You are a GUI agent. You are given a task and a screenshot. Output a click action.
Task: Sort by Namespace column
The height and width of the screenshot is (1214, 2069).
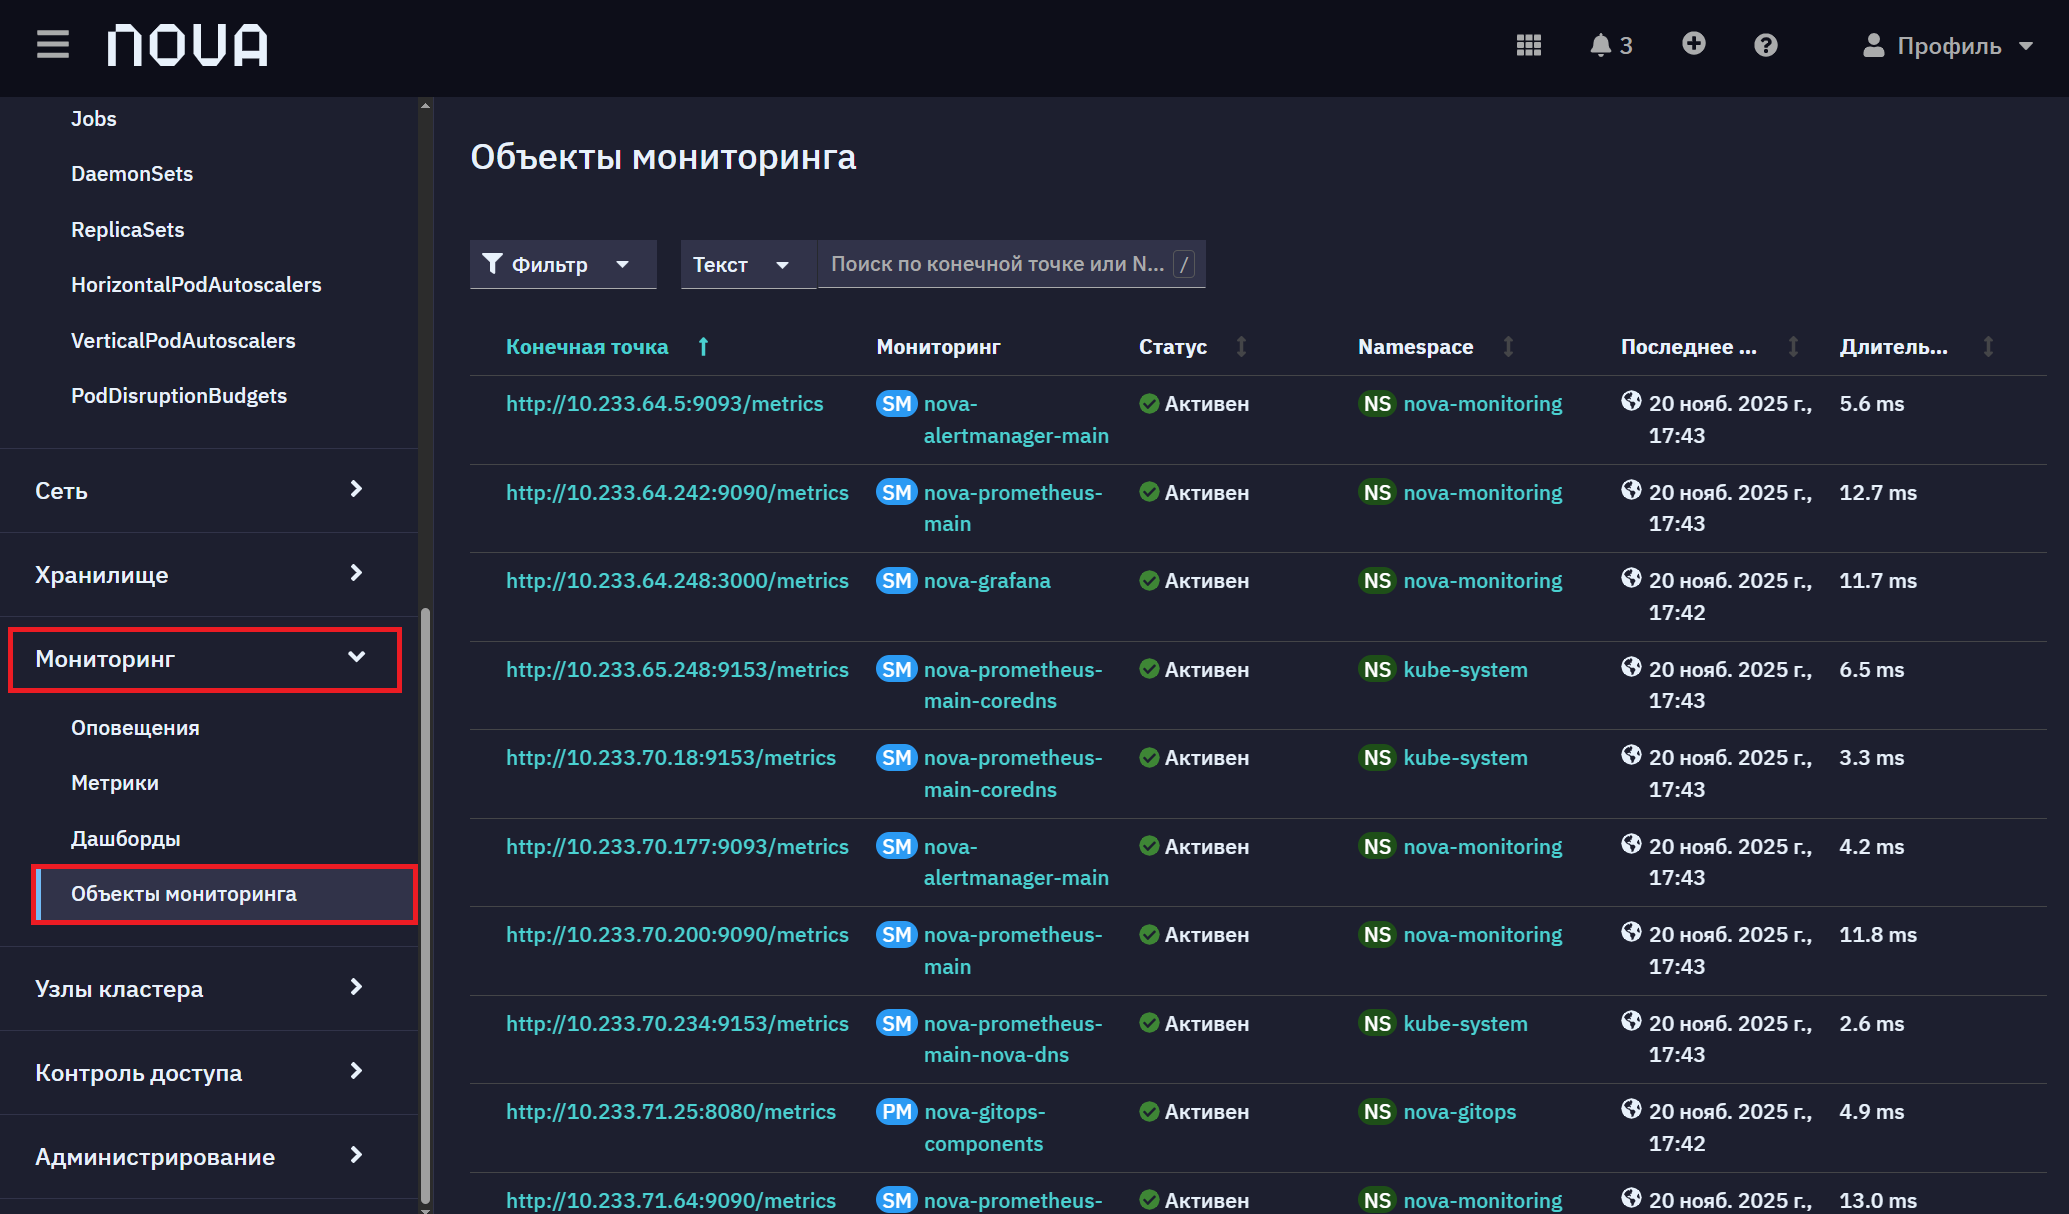coord(1508,346)
